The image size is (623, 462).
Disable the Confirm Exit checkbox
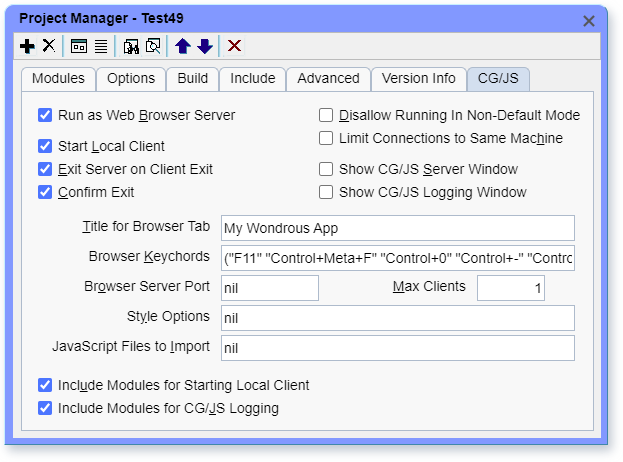point(45,192)
